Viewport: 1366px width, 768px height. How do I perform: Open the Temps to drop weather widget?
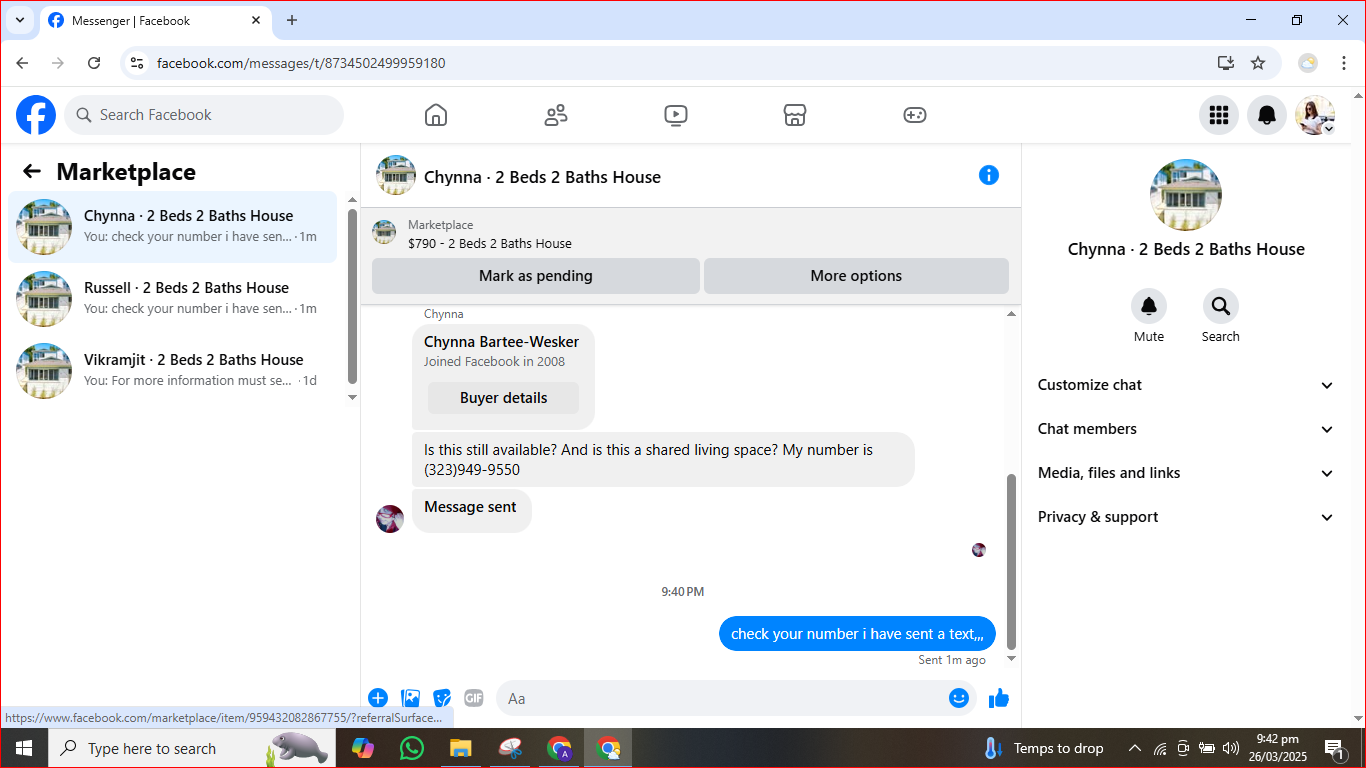[1043, 748]
